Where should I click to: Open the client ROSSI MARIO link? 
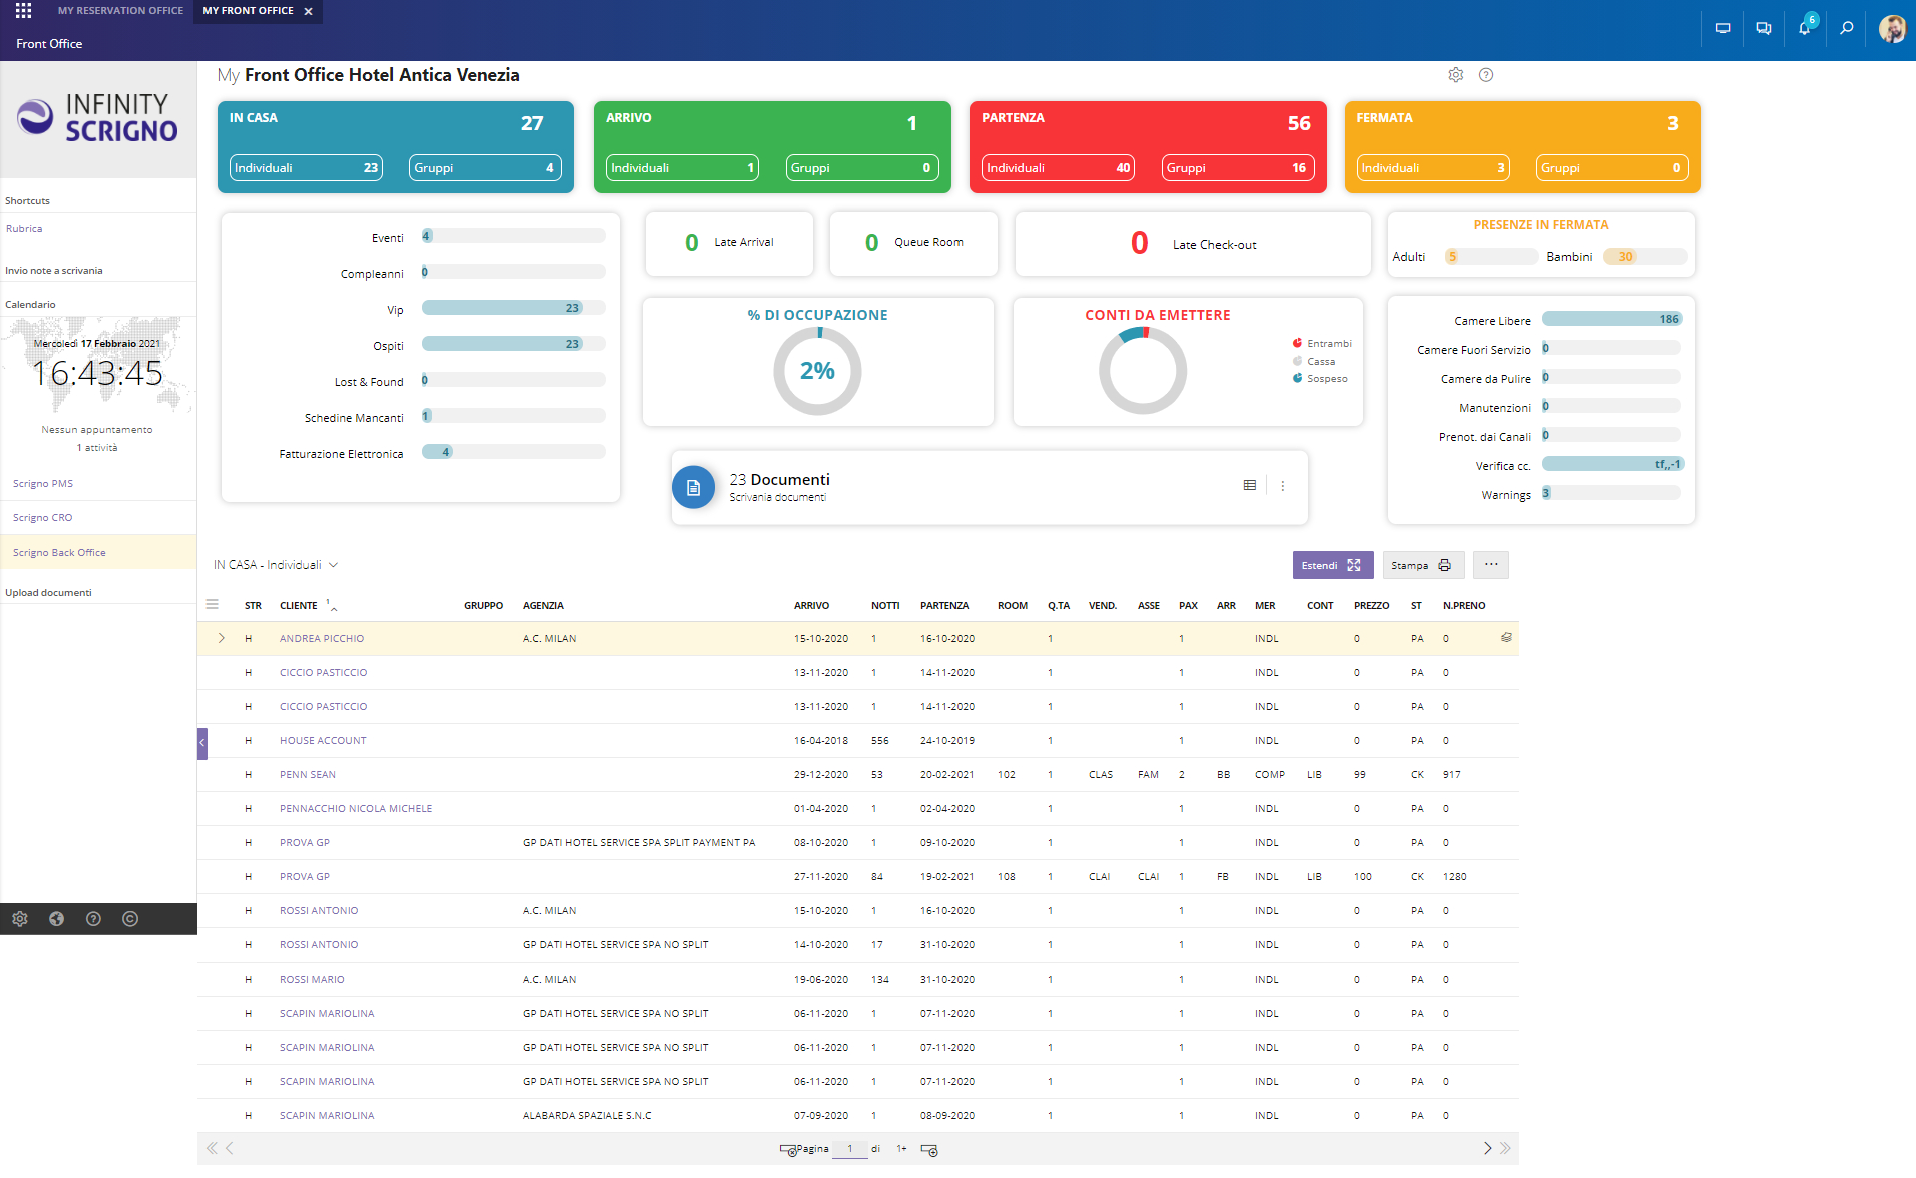[311, 979]
